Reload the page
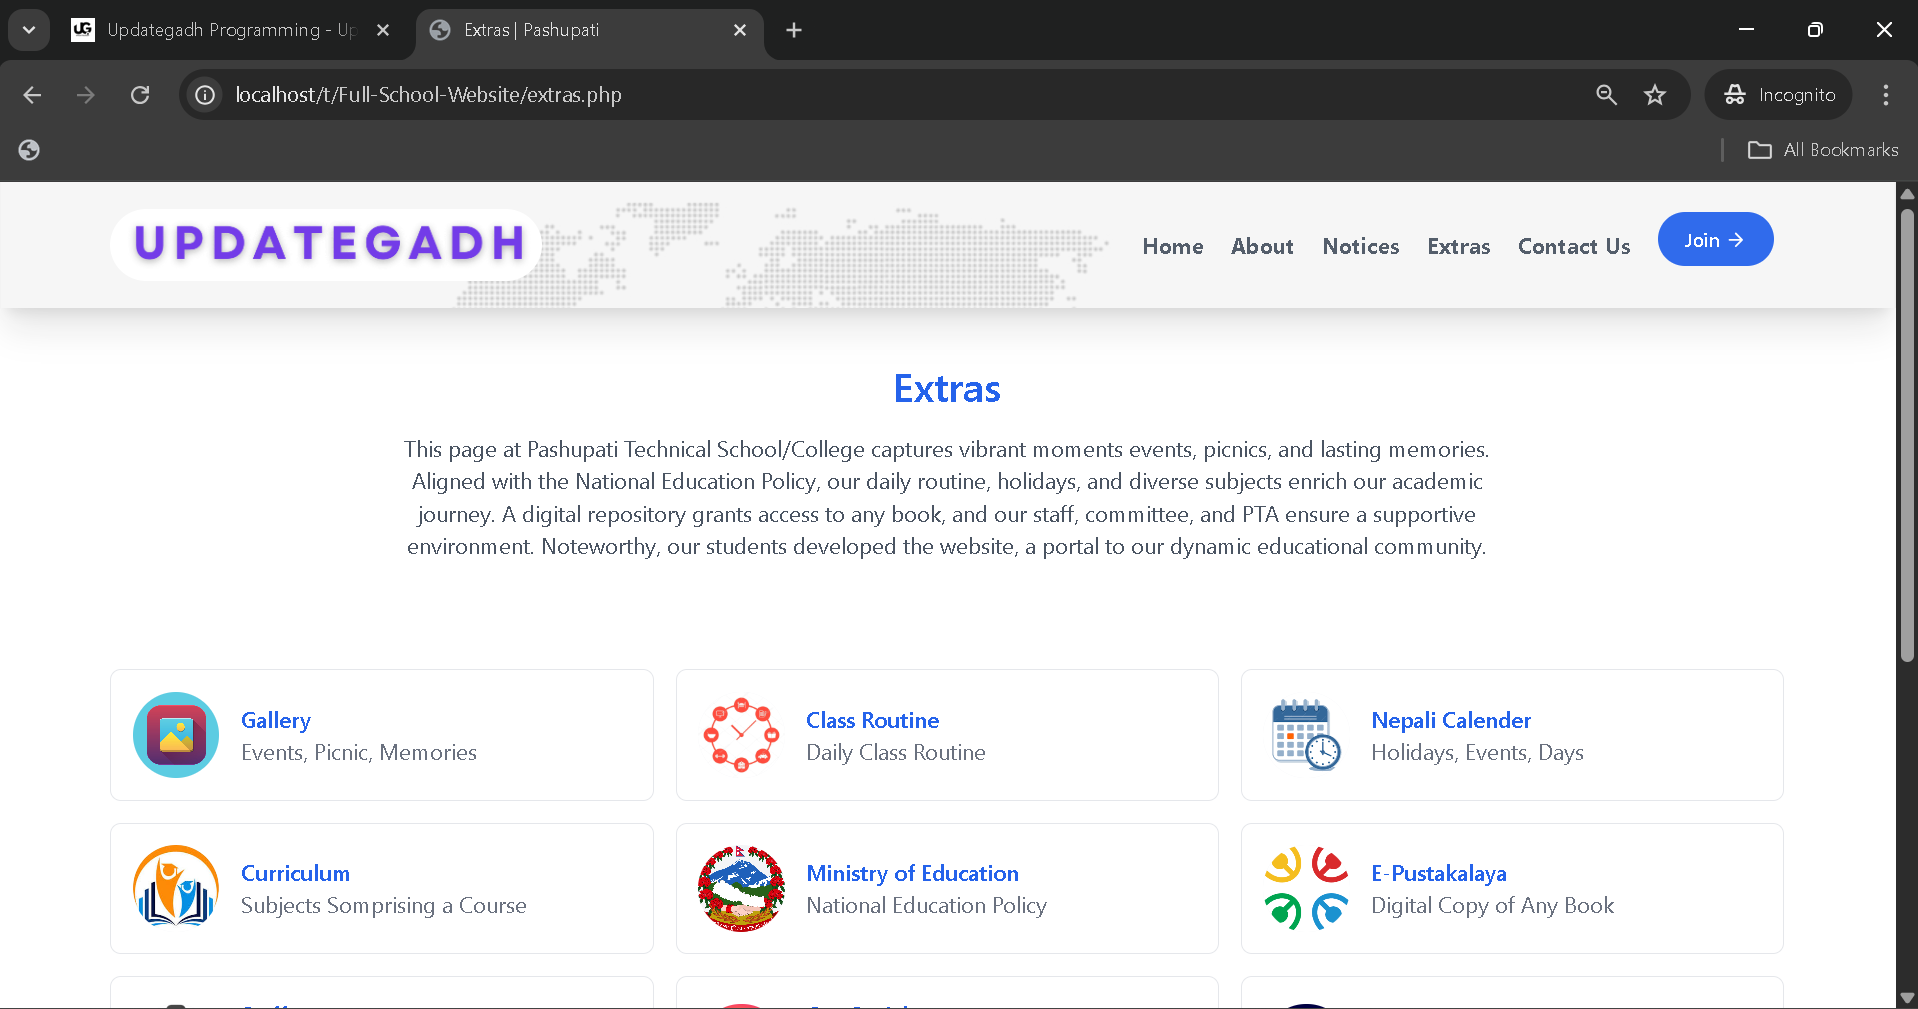This screenshot has height=1009, width=1918. pyautogui.click(x=140, y=95)
